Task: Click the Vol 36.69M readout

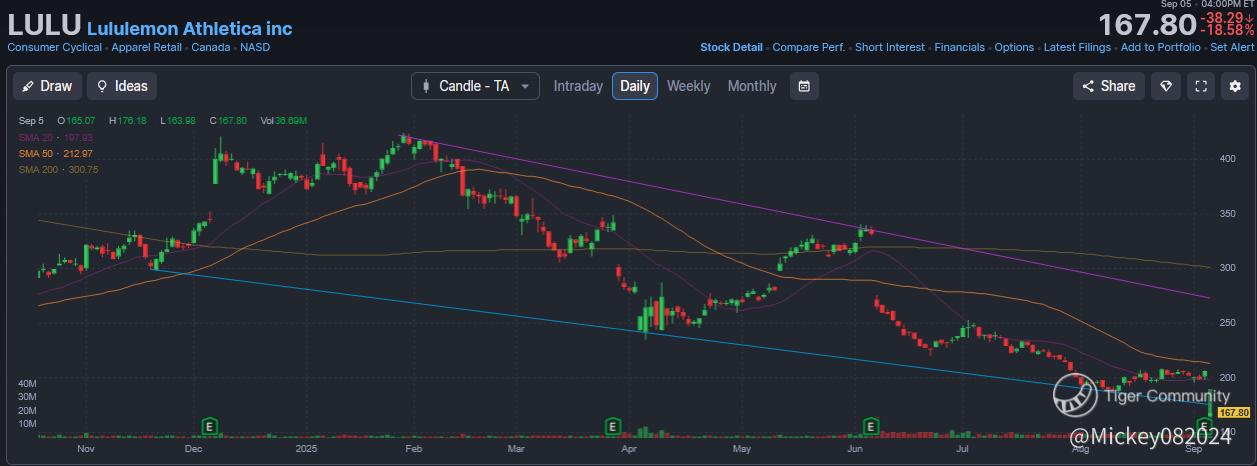Action: pyautogui.click(x=283, y=121)
